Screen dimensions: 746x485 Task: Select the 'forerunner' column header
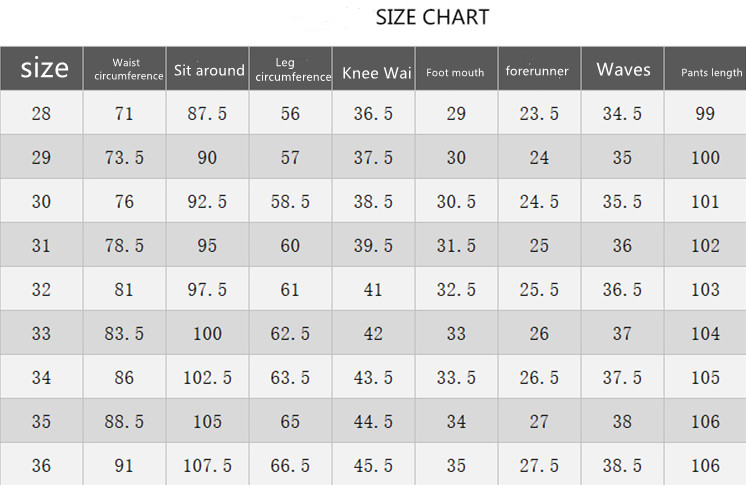point(537,71)
